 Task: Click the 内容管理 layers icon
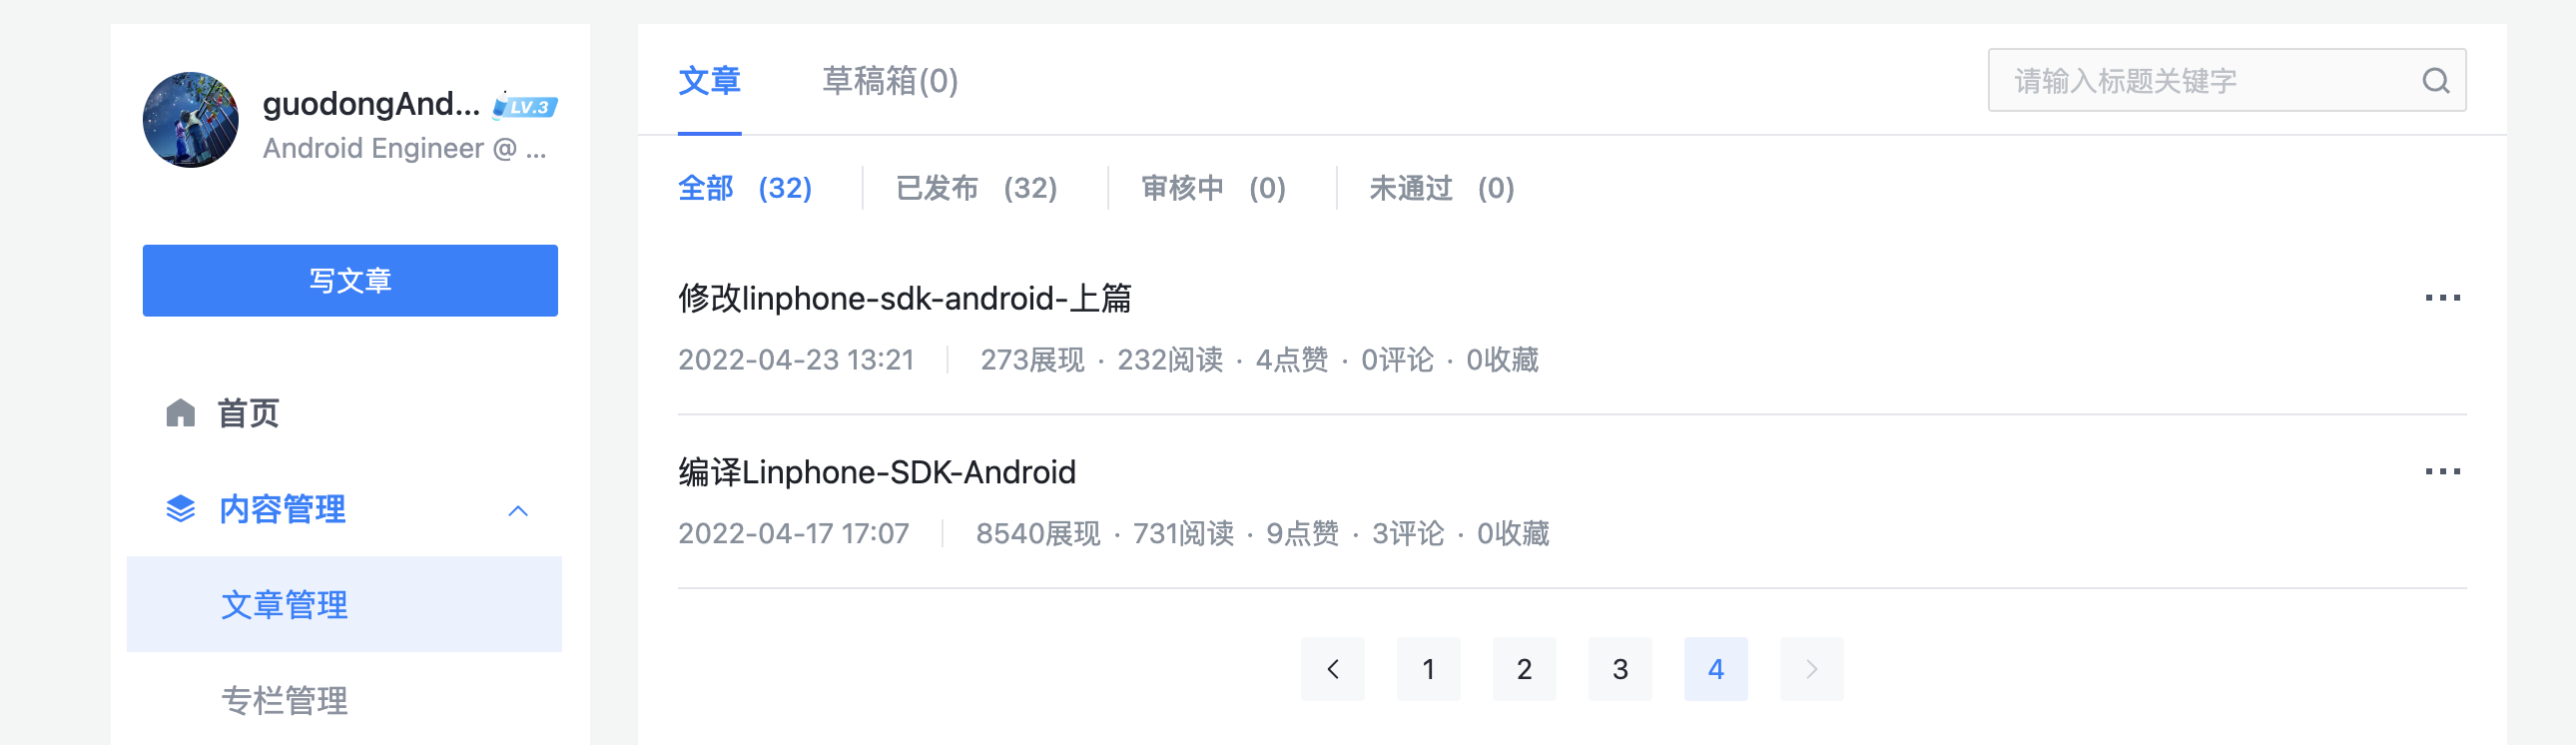coord(180,509)
